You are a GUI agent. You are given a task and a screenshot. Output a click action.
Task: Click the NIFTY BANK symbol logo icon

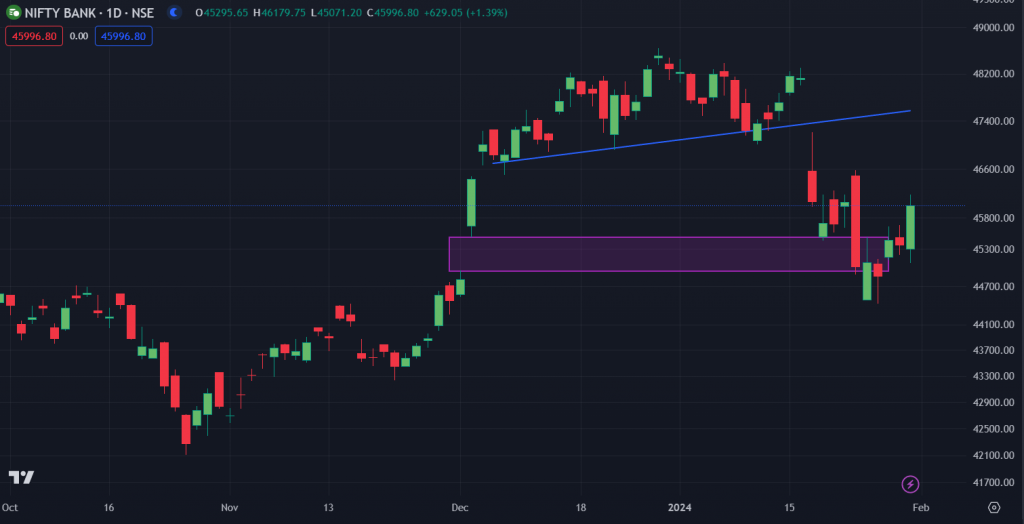click(13, 12)
